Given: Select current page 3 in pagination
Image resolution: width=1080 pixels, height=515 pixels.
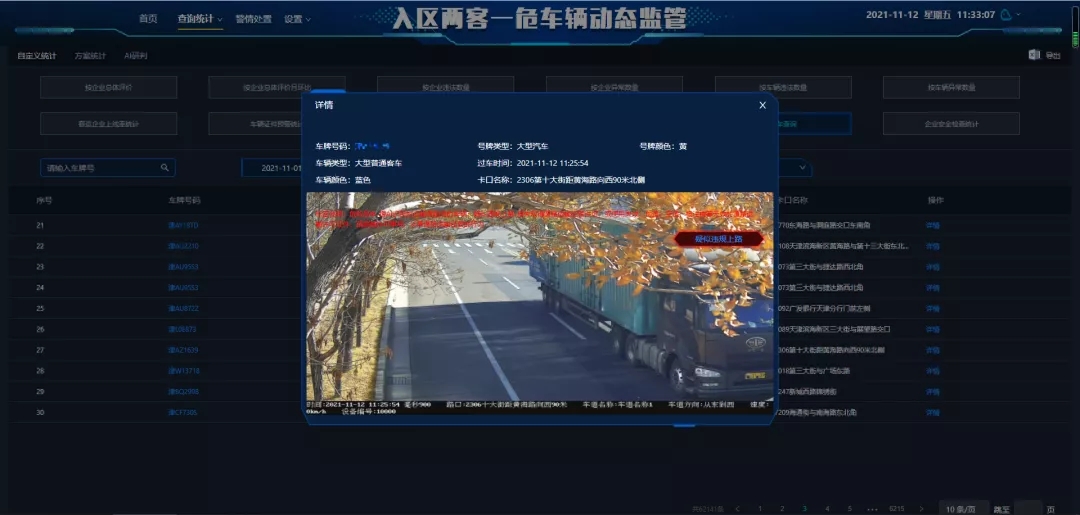Looking at the screenshot, I should [804, 509].
